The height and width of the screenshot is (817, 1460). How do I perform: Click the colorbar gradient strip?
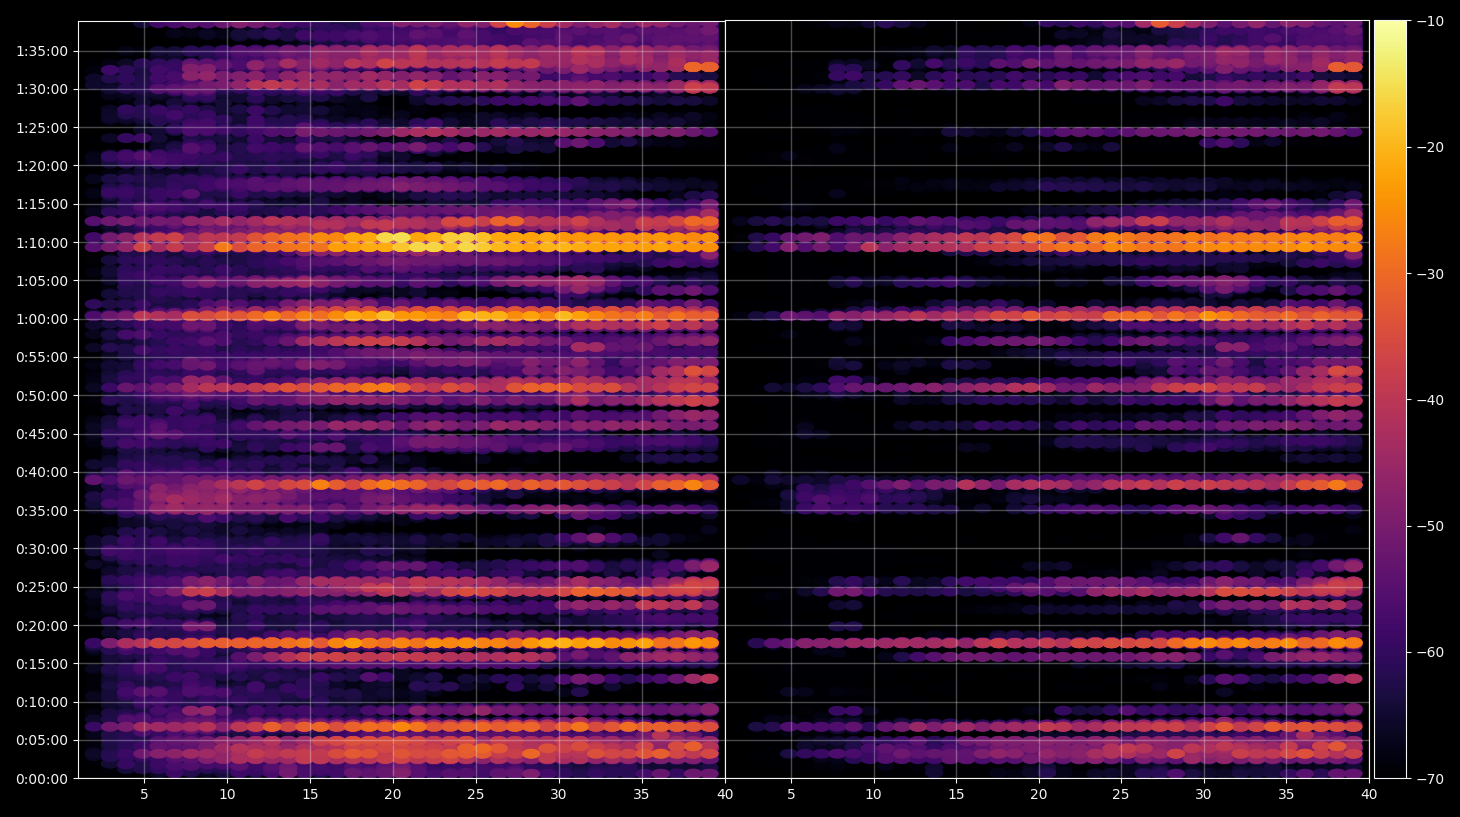(1390, 400)
